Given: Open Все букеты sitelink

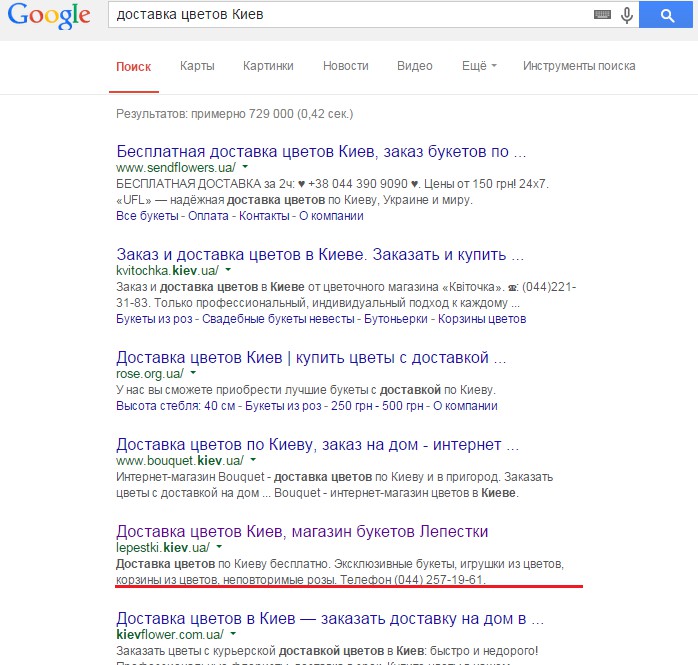Looking at the screenshot, I should coord(147,216).
